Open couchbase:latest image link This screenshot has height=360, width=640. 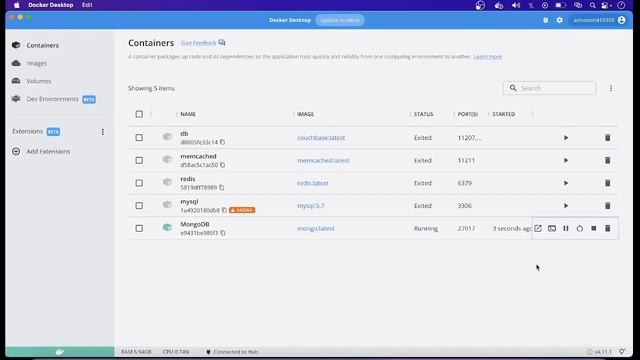(x=321, y=138)
